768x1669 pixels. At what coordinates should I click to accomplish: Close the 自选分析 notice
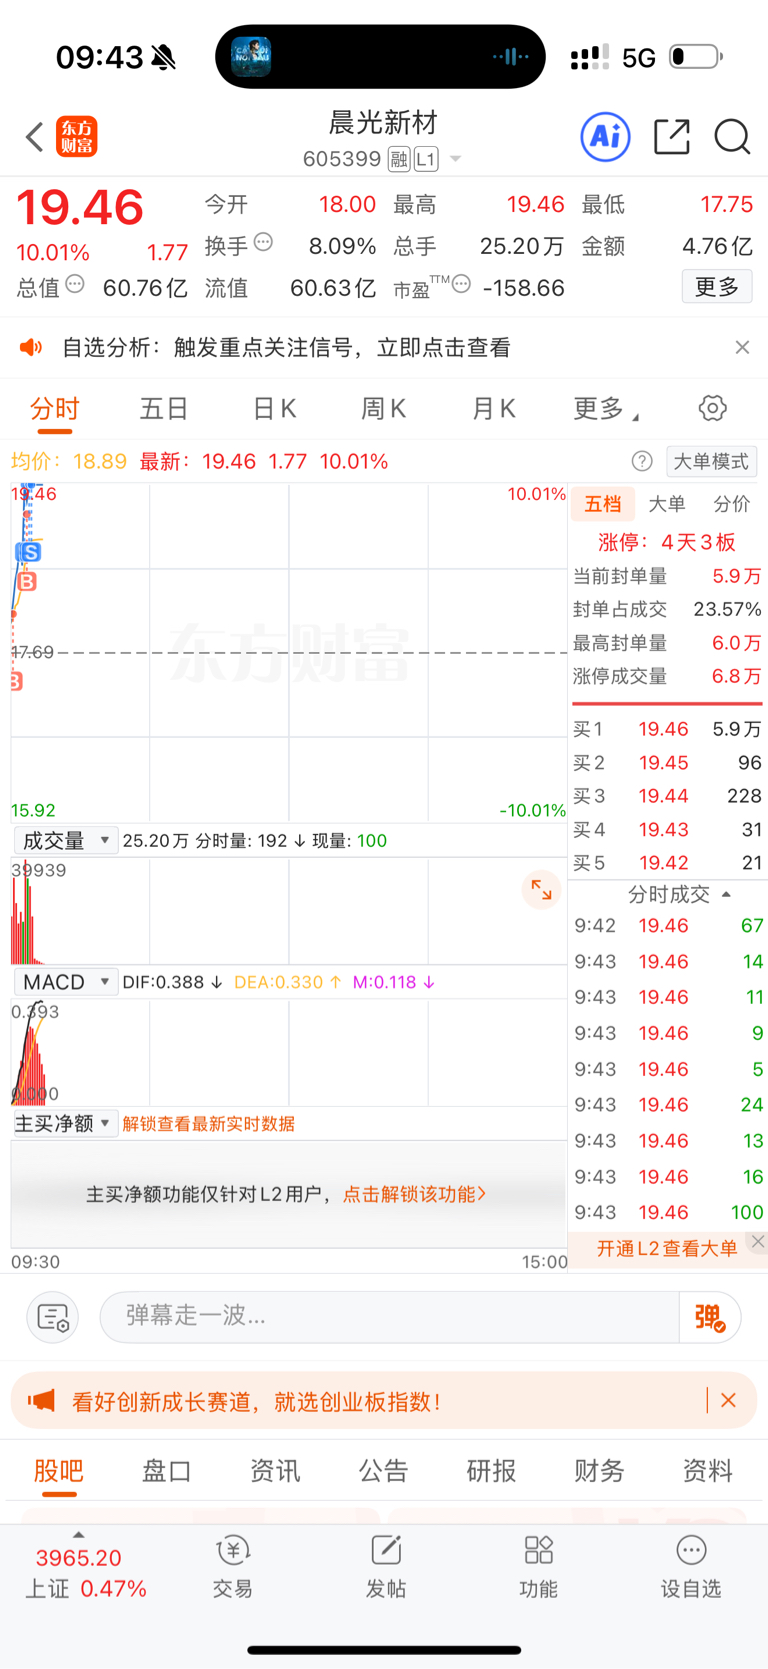(x=742, y=347)
